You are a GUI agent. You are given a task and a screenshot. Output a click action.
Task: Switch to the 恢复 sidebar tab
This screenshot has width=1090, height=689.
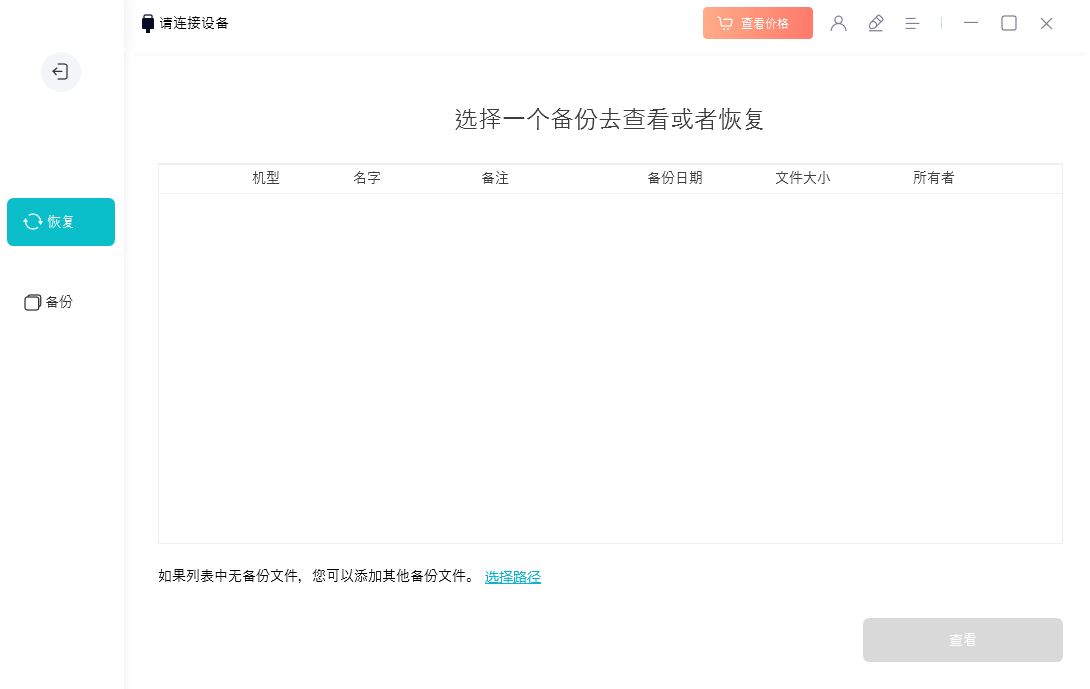tap(61, 222)
